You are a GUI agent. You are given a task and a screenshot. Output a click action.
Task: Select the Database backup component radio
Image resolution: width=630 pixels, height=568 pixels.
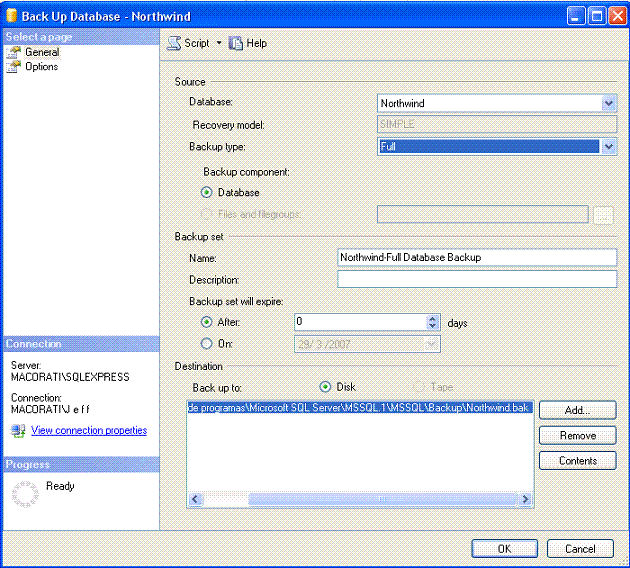pos(207,192)
